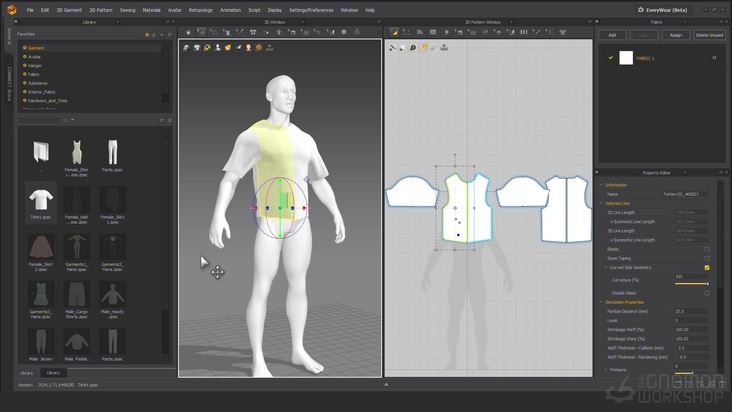This screenshot has width=732, height=412.
Task: Click the Curvature (%) slider
Action: point(691,284)
